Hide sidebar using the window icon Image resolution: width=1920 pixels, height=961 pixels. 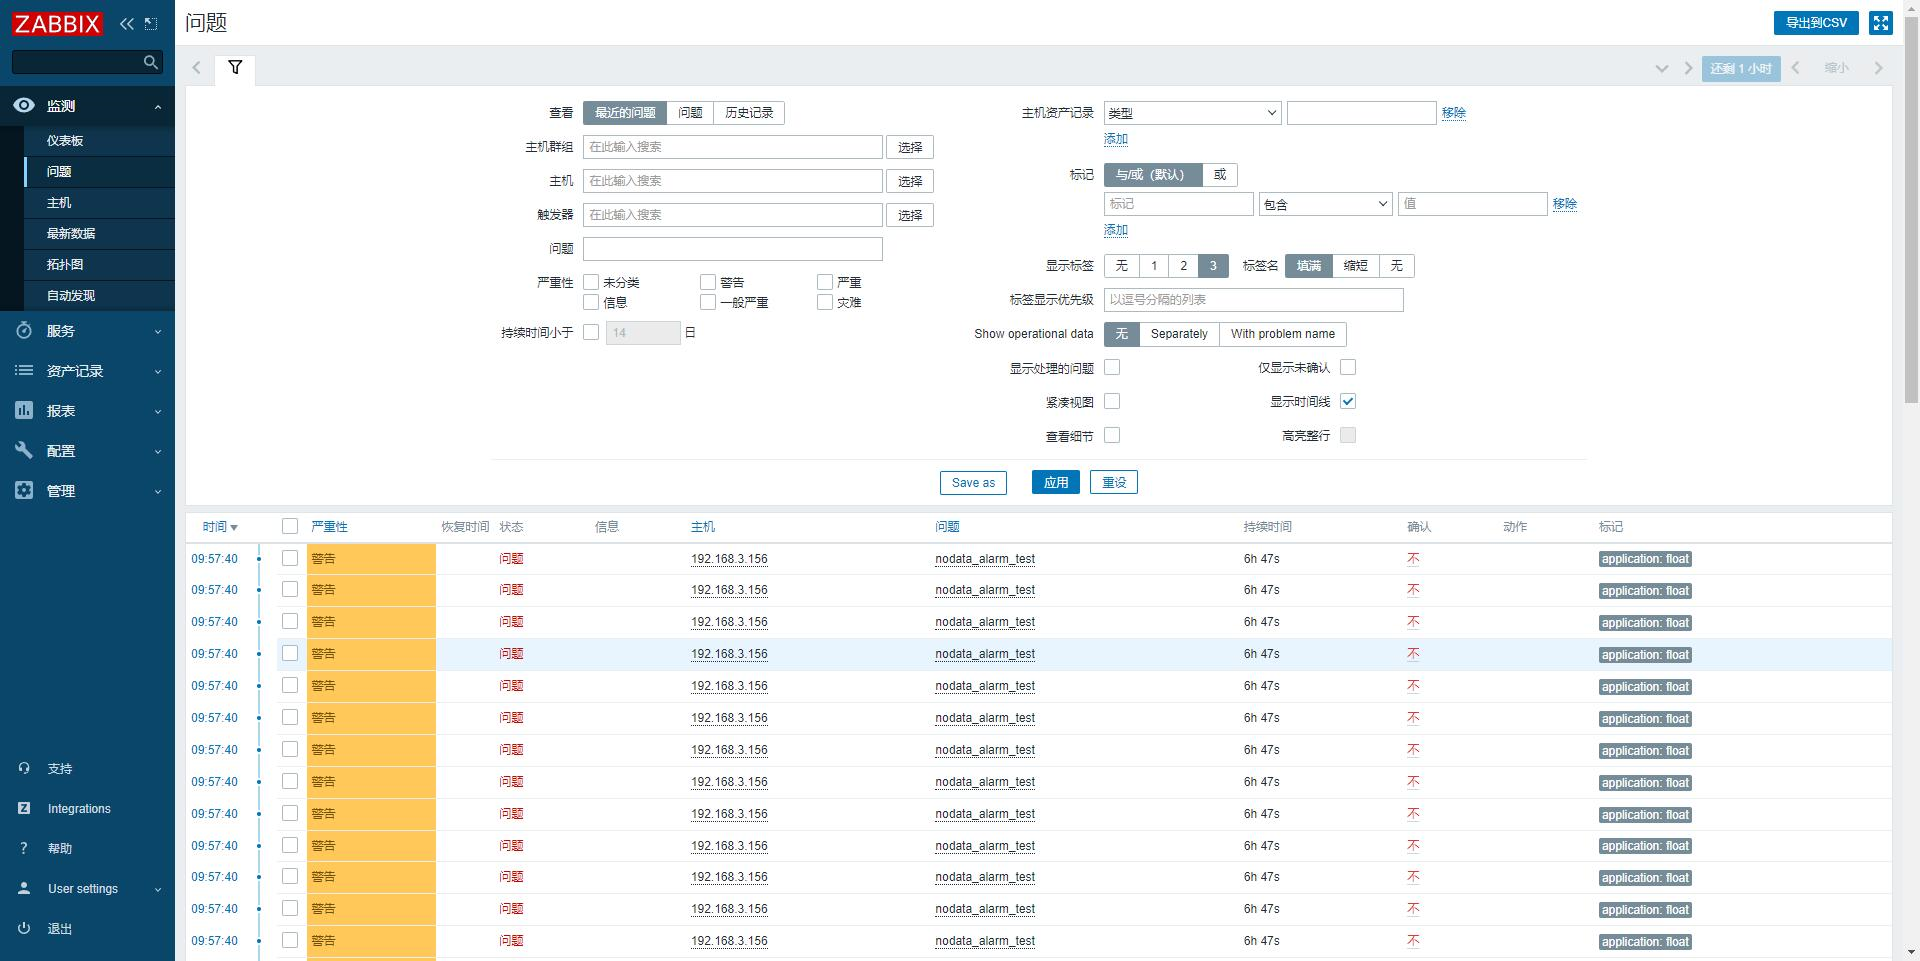(x=151, y=23)
